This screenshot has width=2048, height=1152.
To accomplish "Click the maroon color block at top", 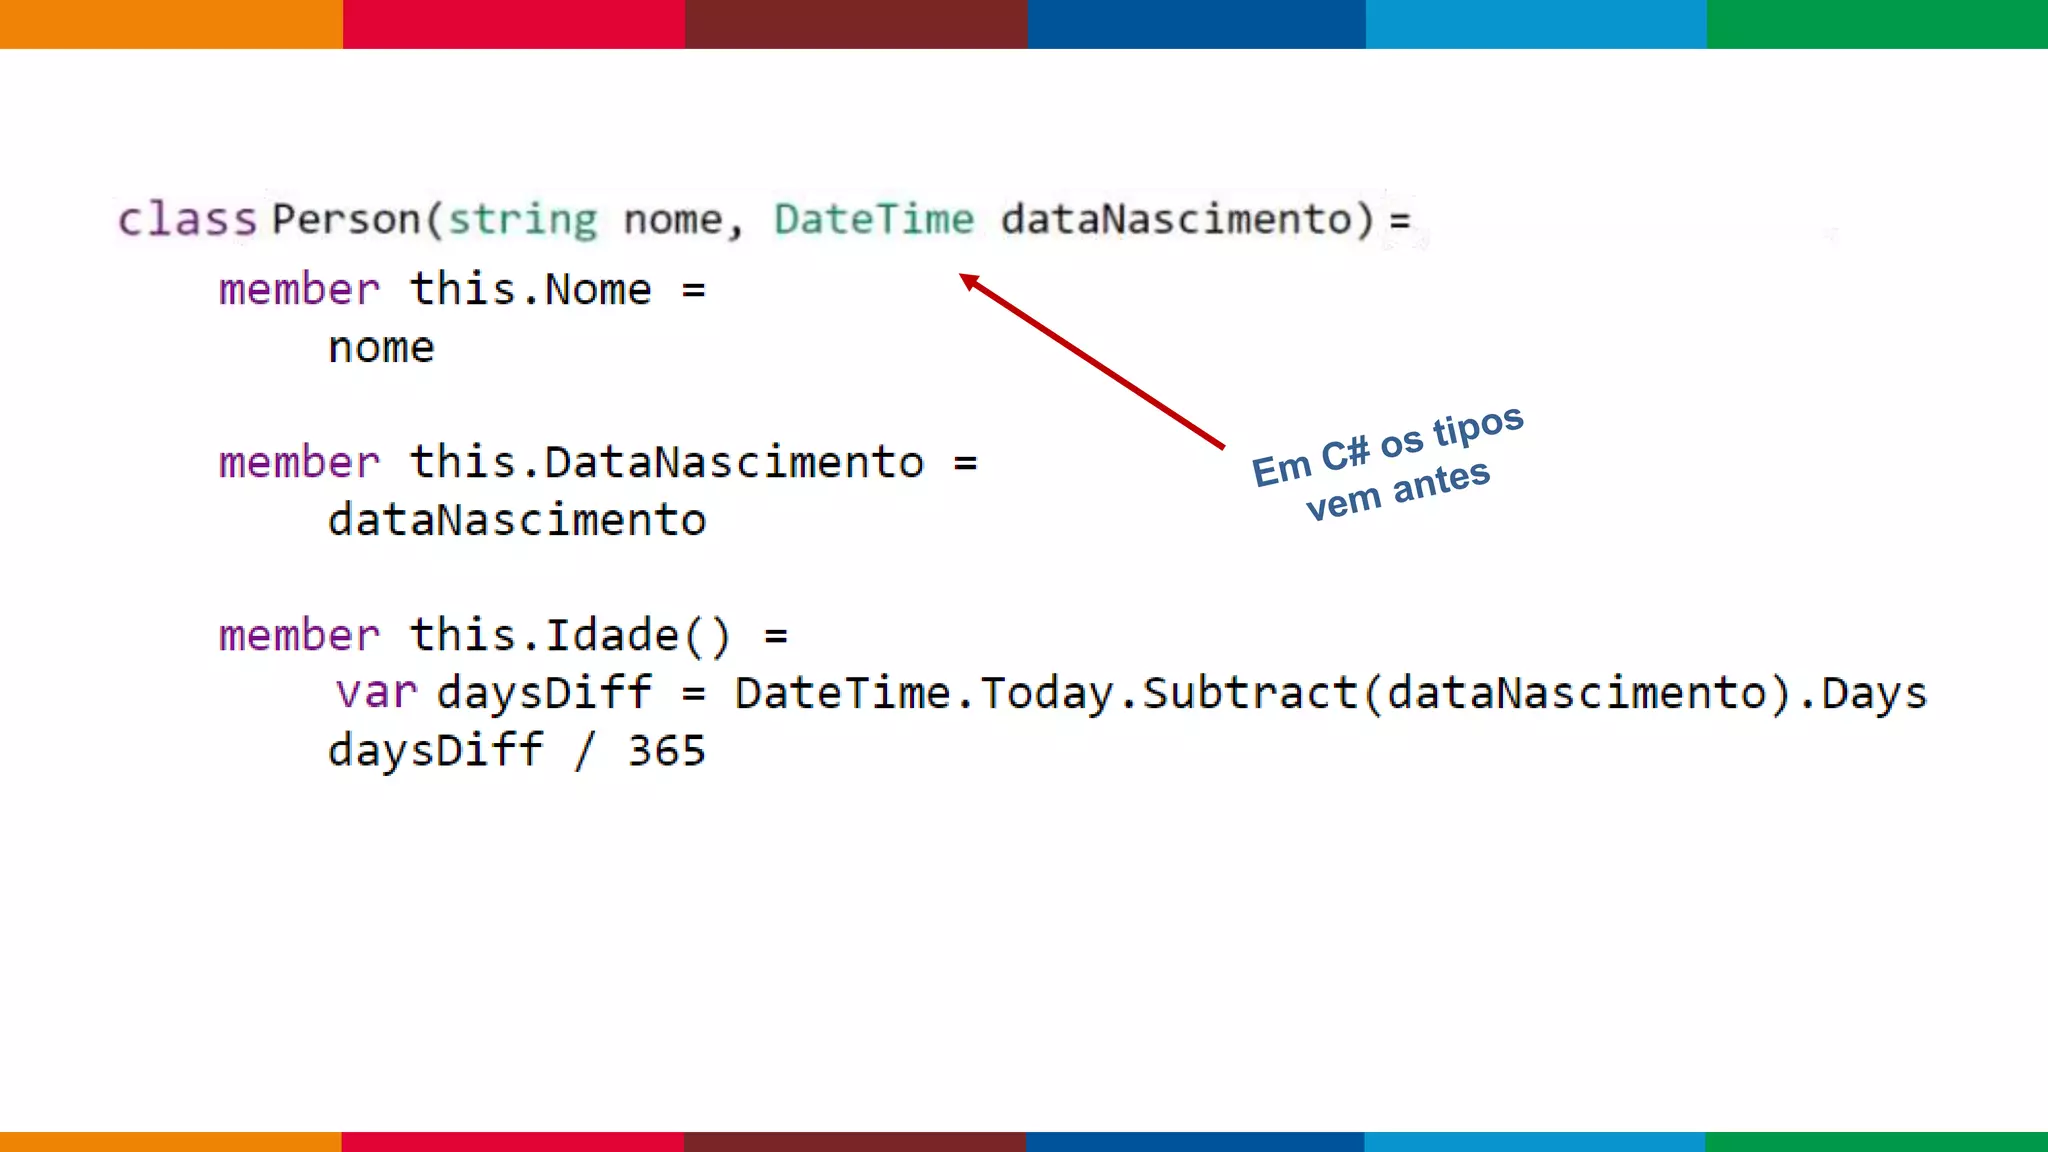I will pos(856,24).
